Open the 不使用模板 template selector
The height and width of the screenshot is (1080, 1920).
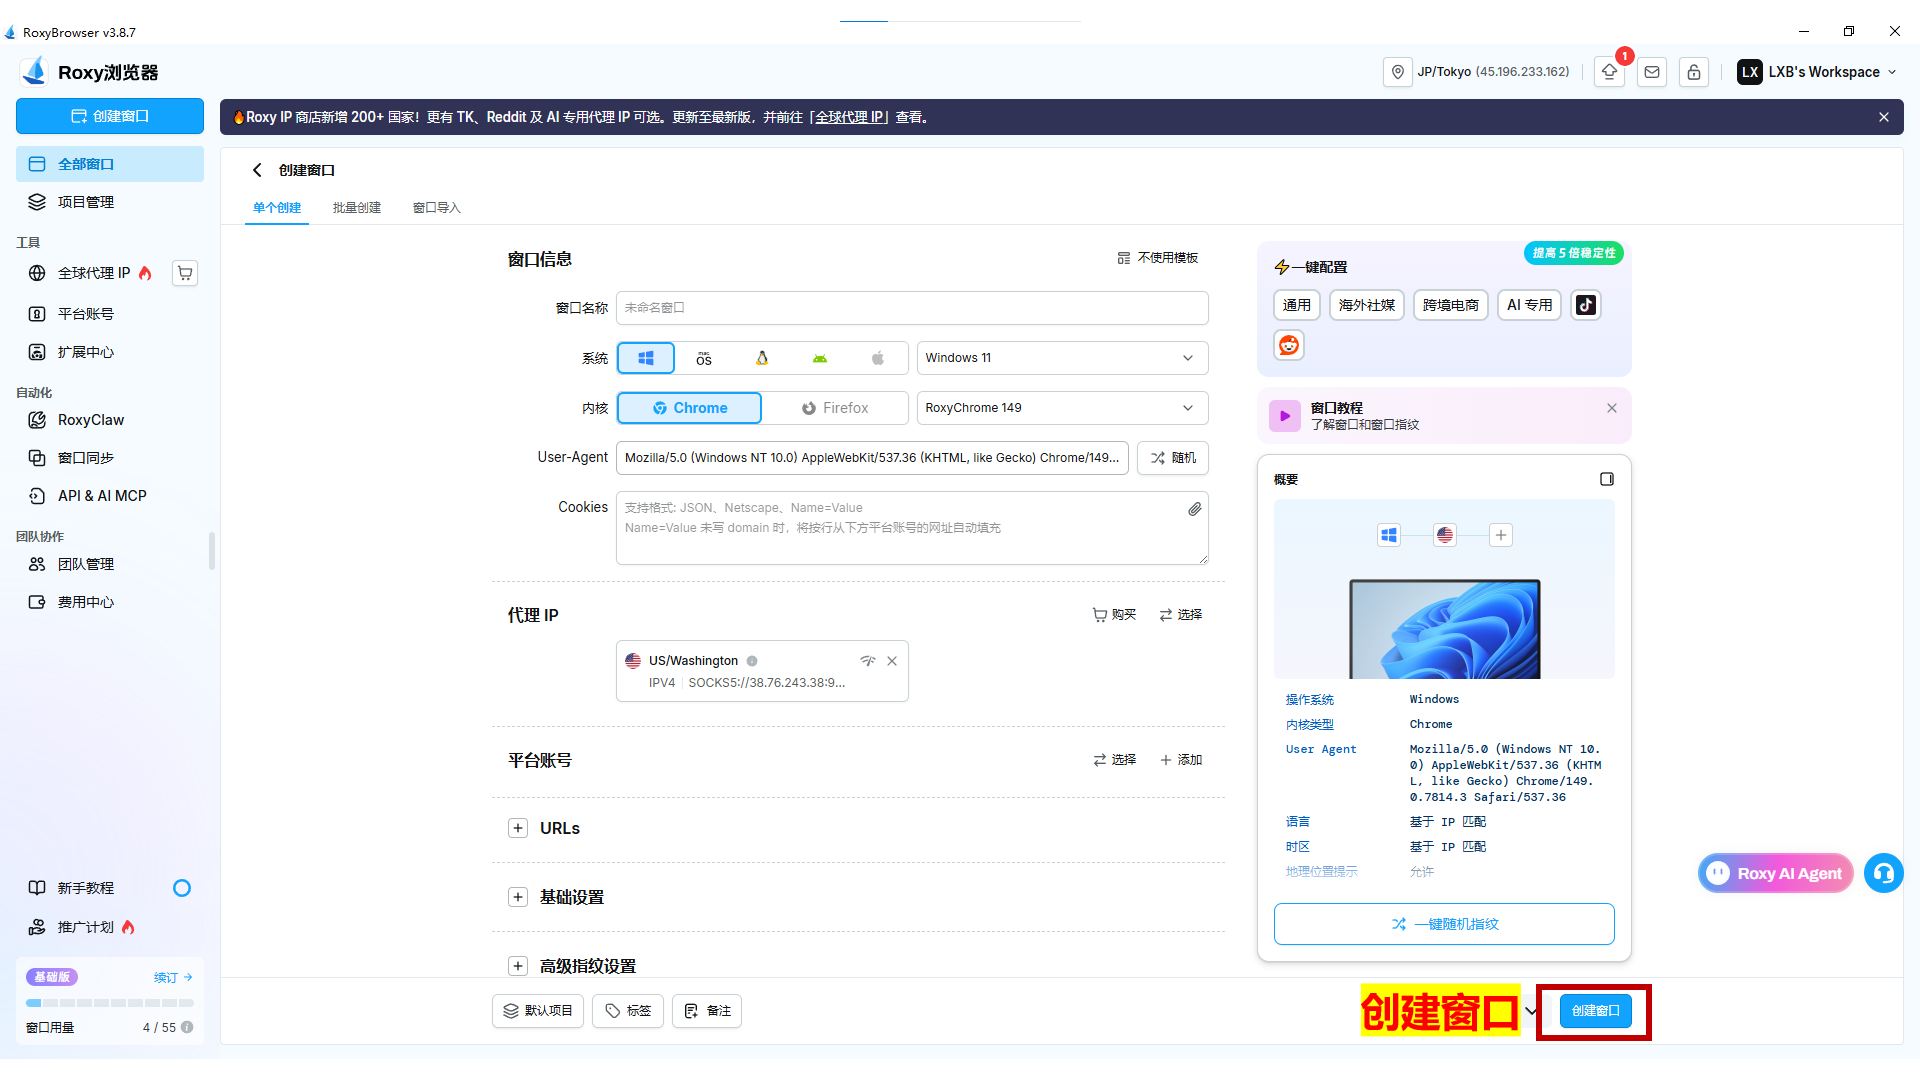tap(1157, 258)
